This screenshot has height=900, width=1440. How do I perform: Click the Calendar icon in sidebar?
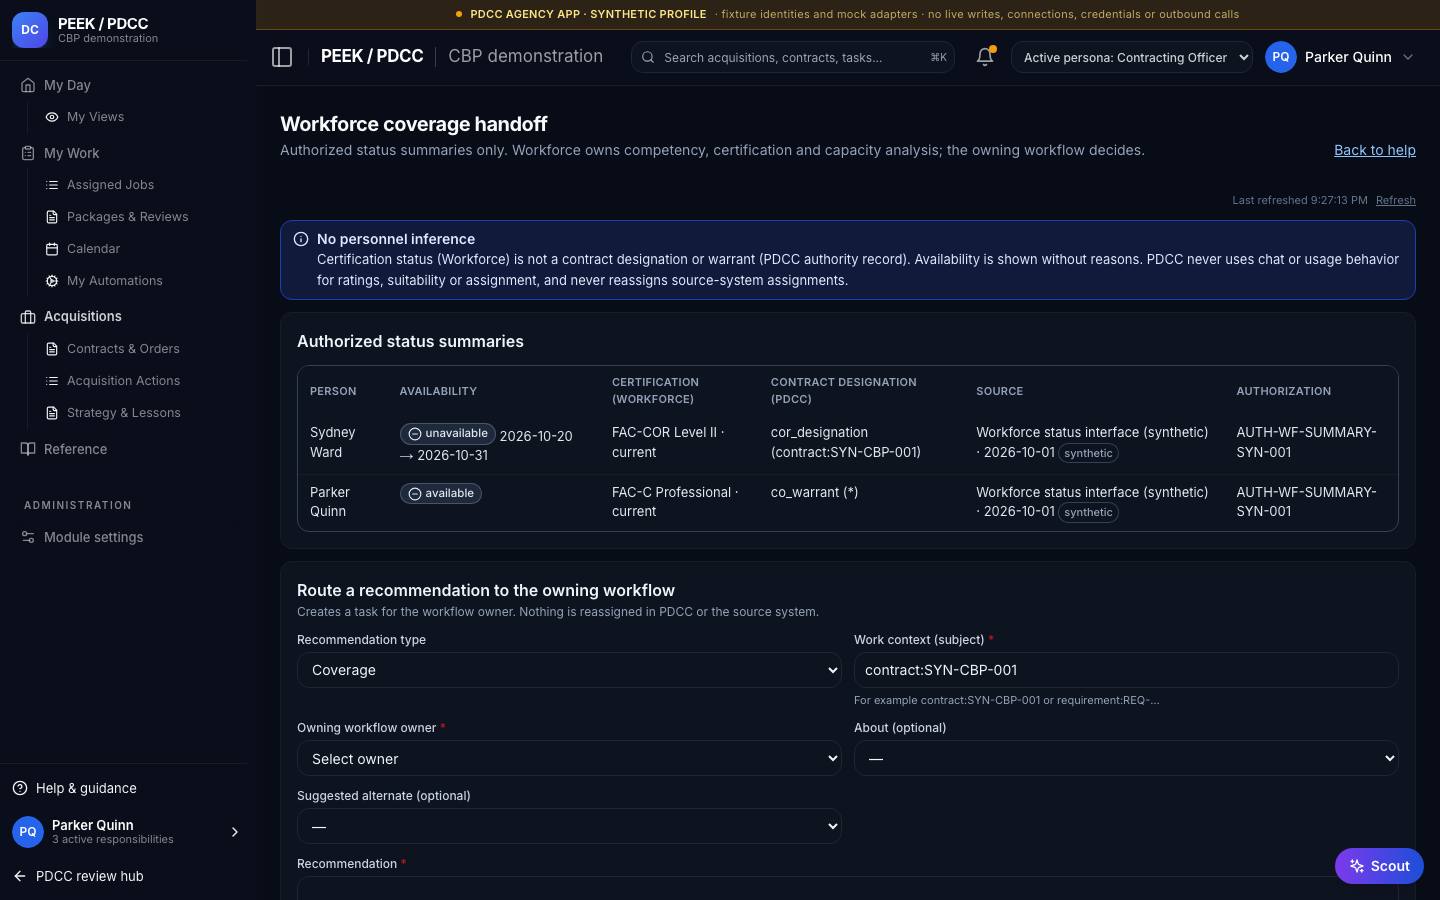point(52,249)
